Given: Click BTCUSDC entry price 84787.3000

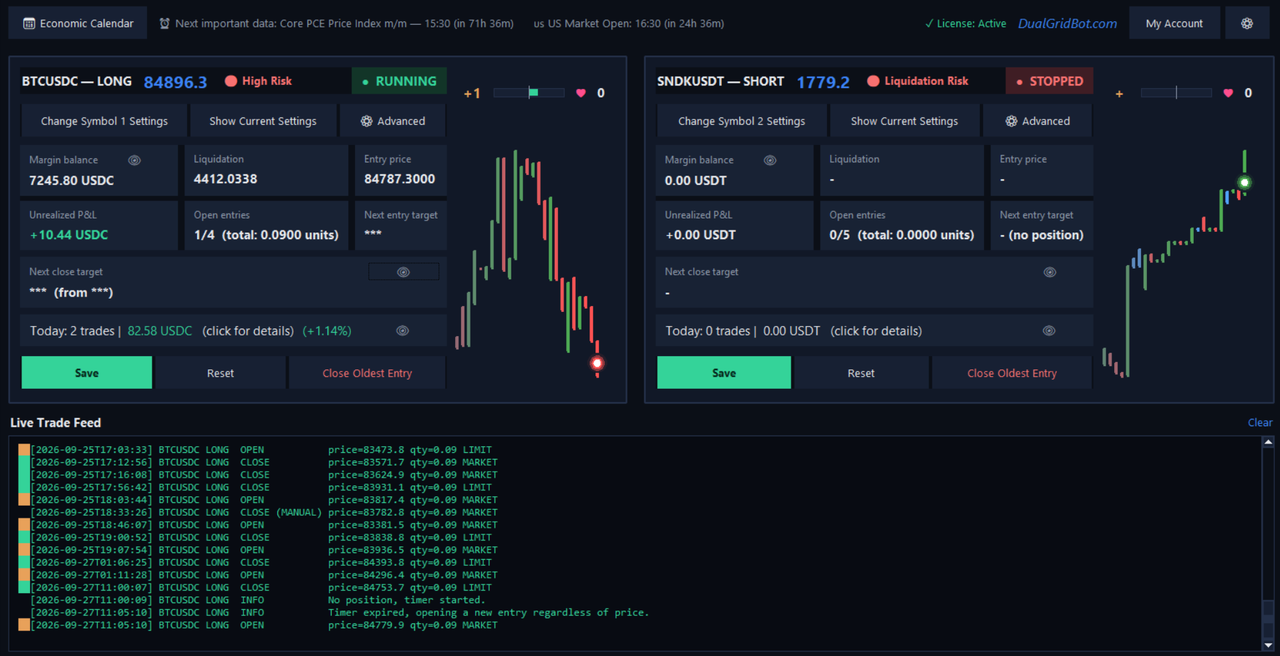Looking at the screenshot, I should [399, 179].
